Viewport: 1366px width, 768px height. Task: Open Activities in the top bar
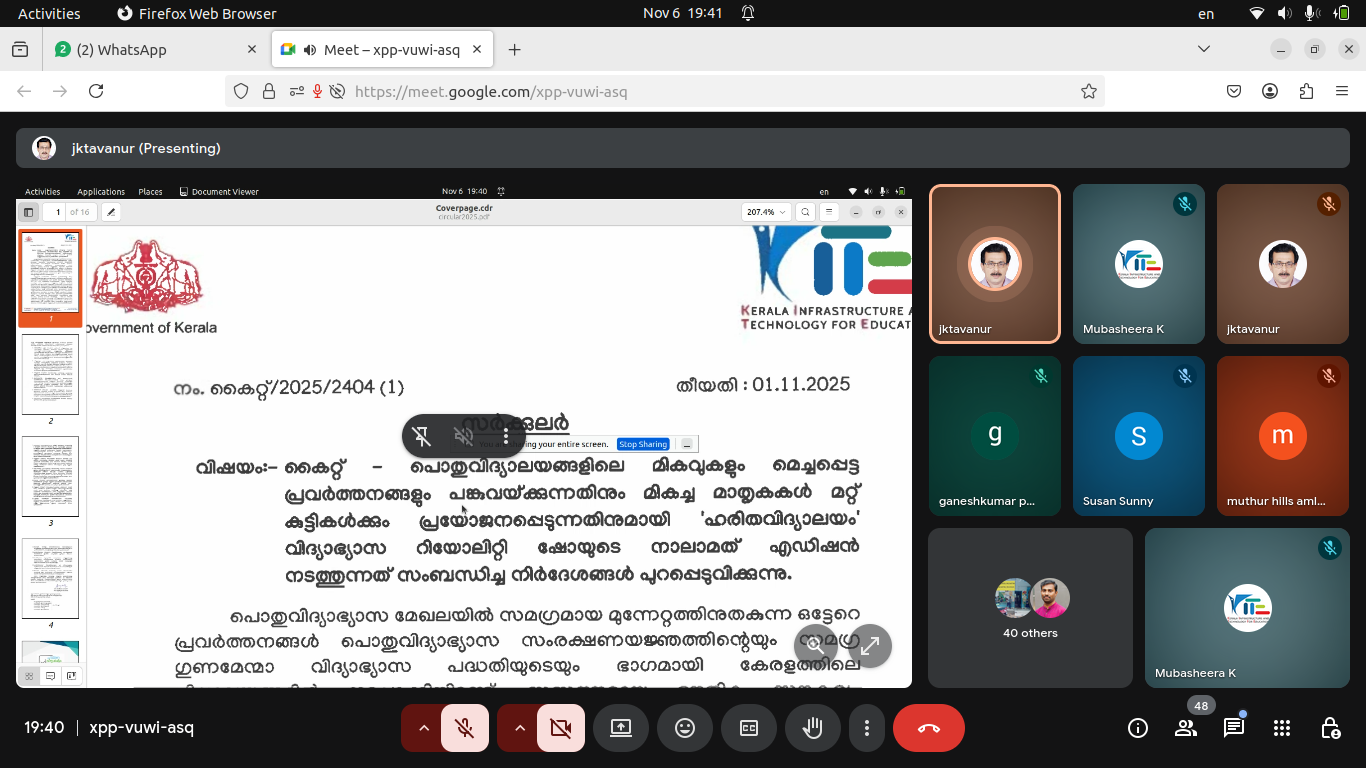coord(49,13)
